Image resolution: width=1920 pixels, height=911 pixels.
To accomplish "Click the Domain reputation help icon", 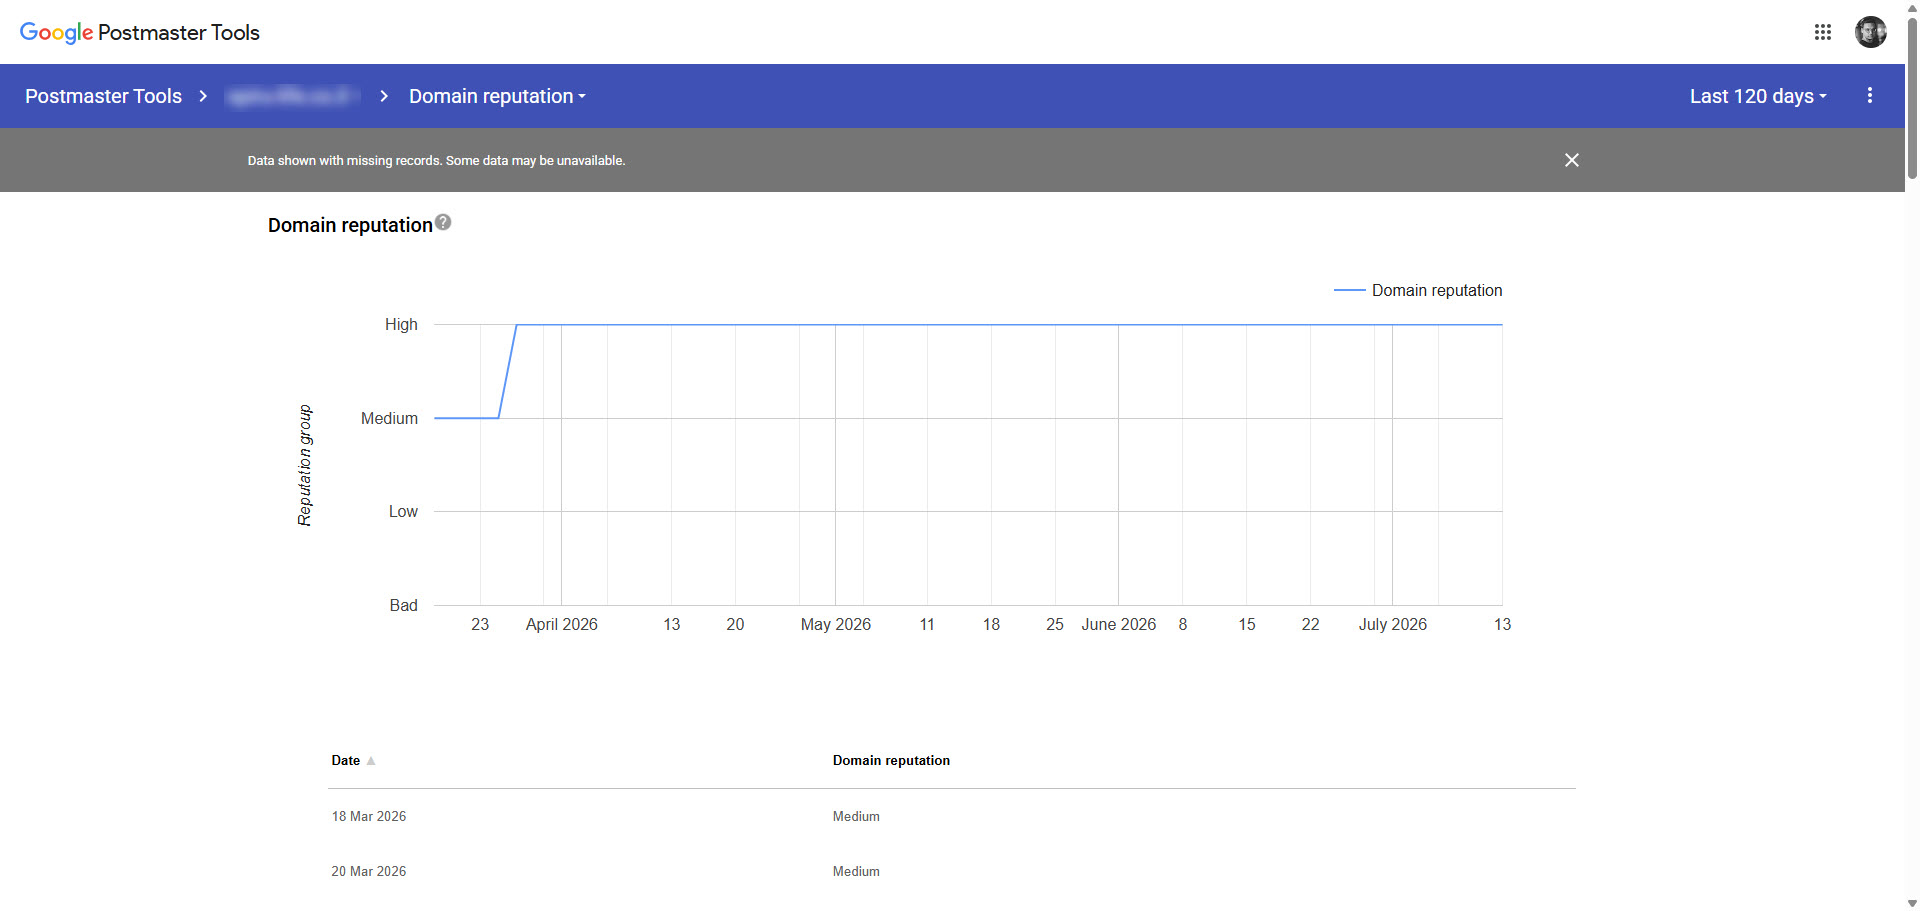I will (x=443, y=222).
